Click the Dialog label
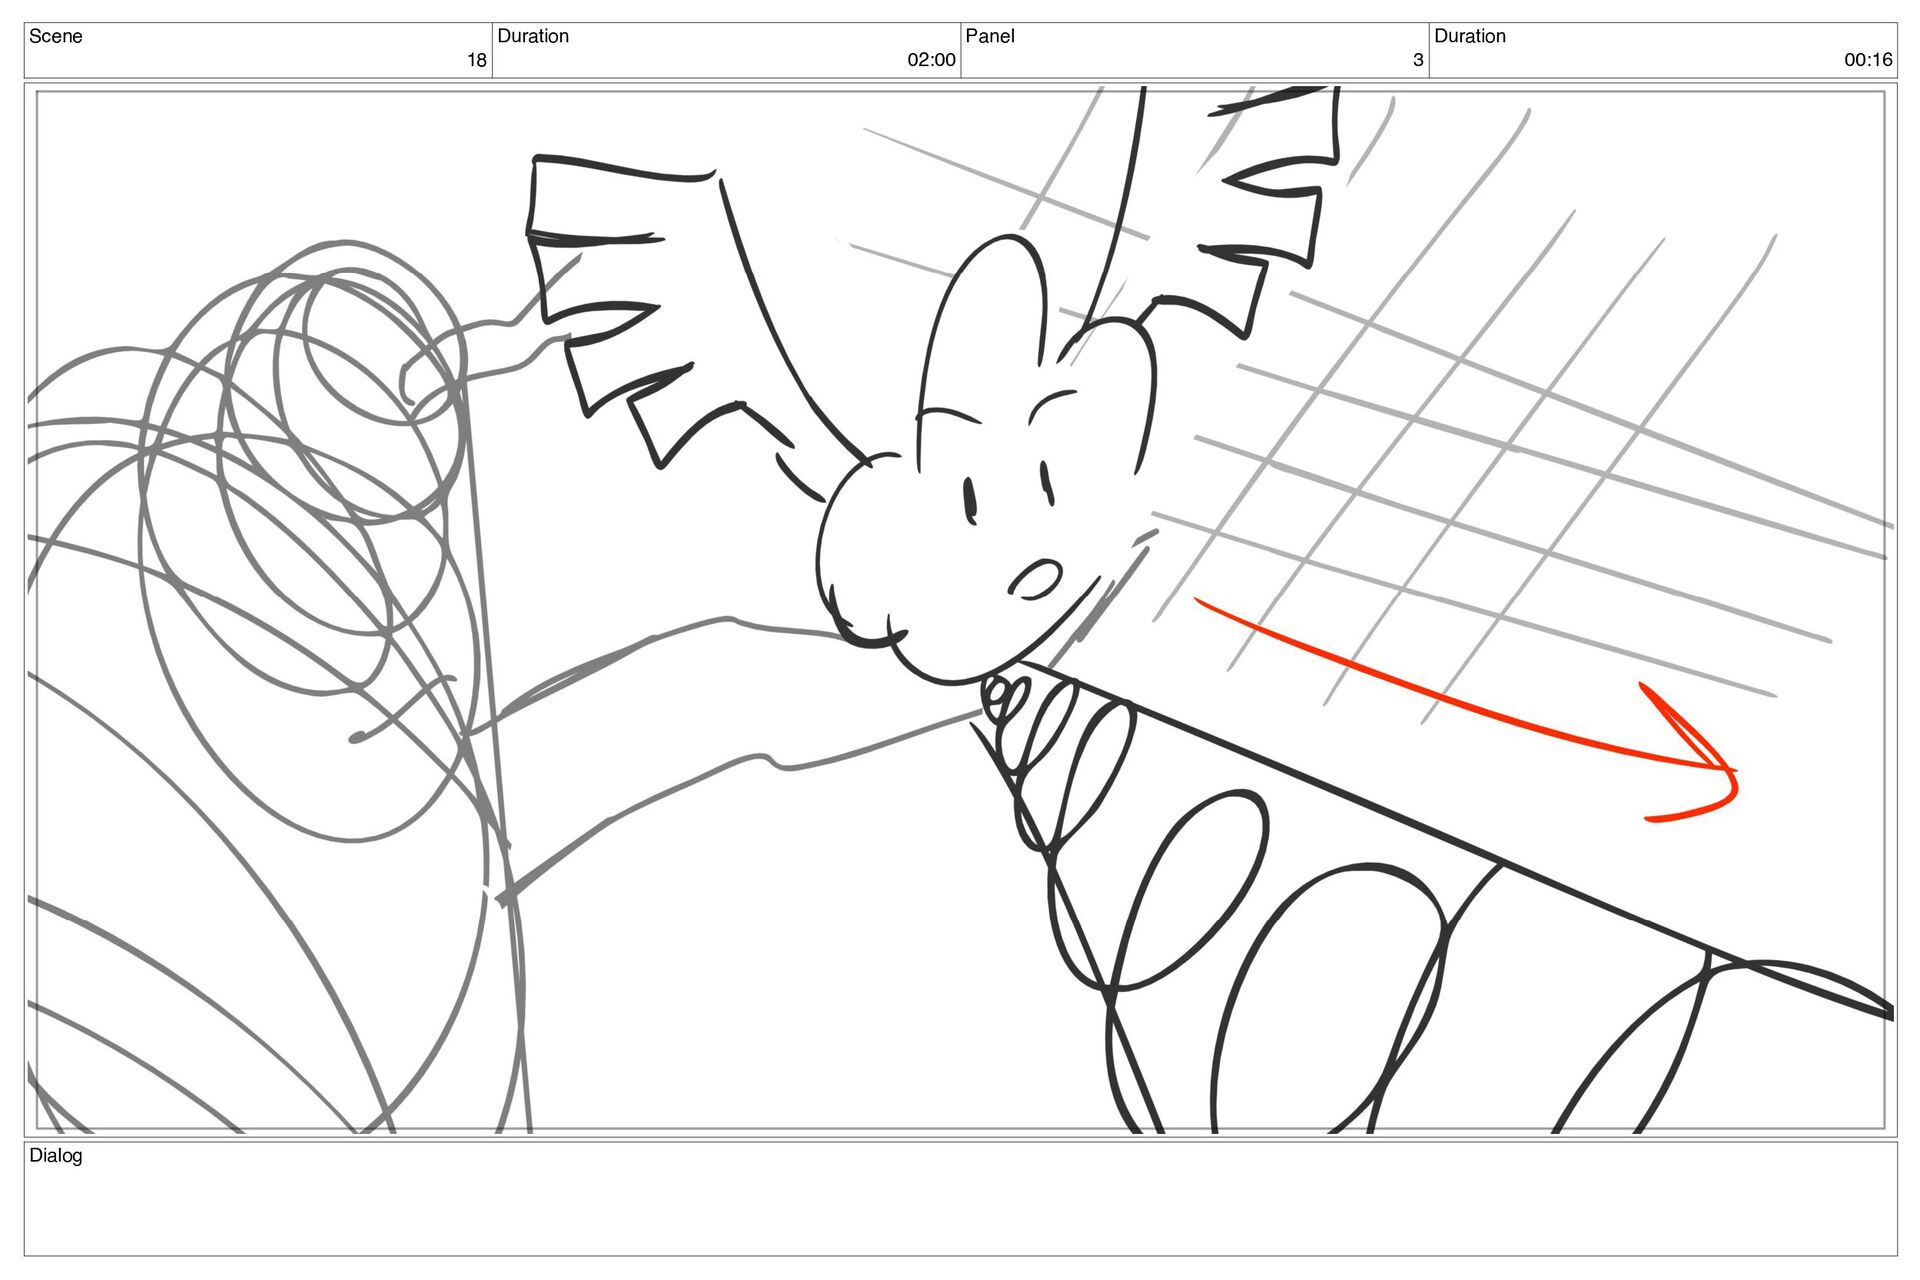Image resolution: width=1920 pixels, height=1280 pixels. (x=56, y=1156)
